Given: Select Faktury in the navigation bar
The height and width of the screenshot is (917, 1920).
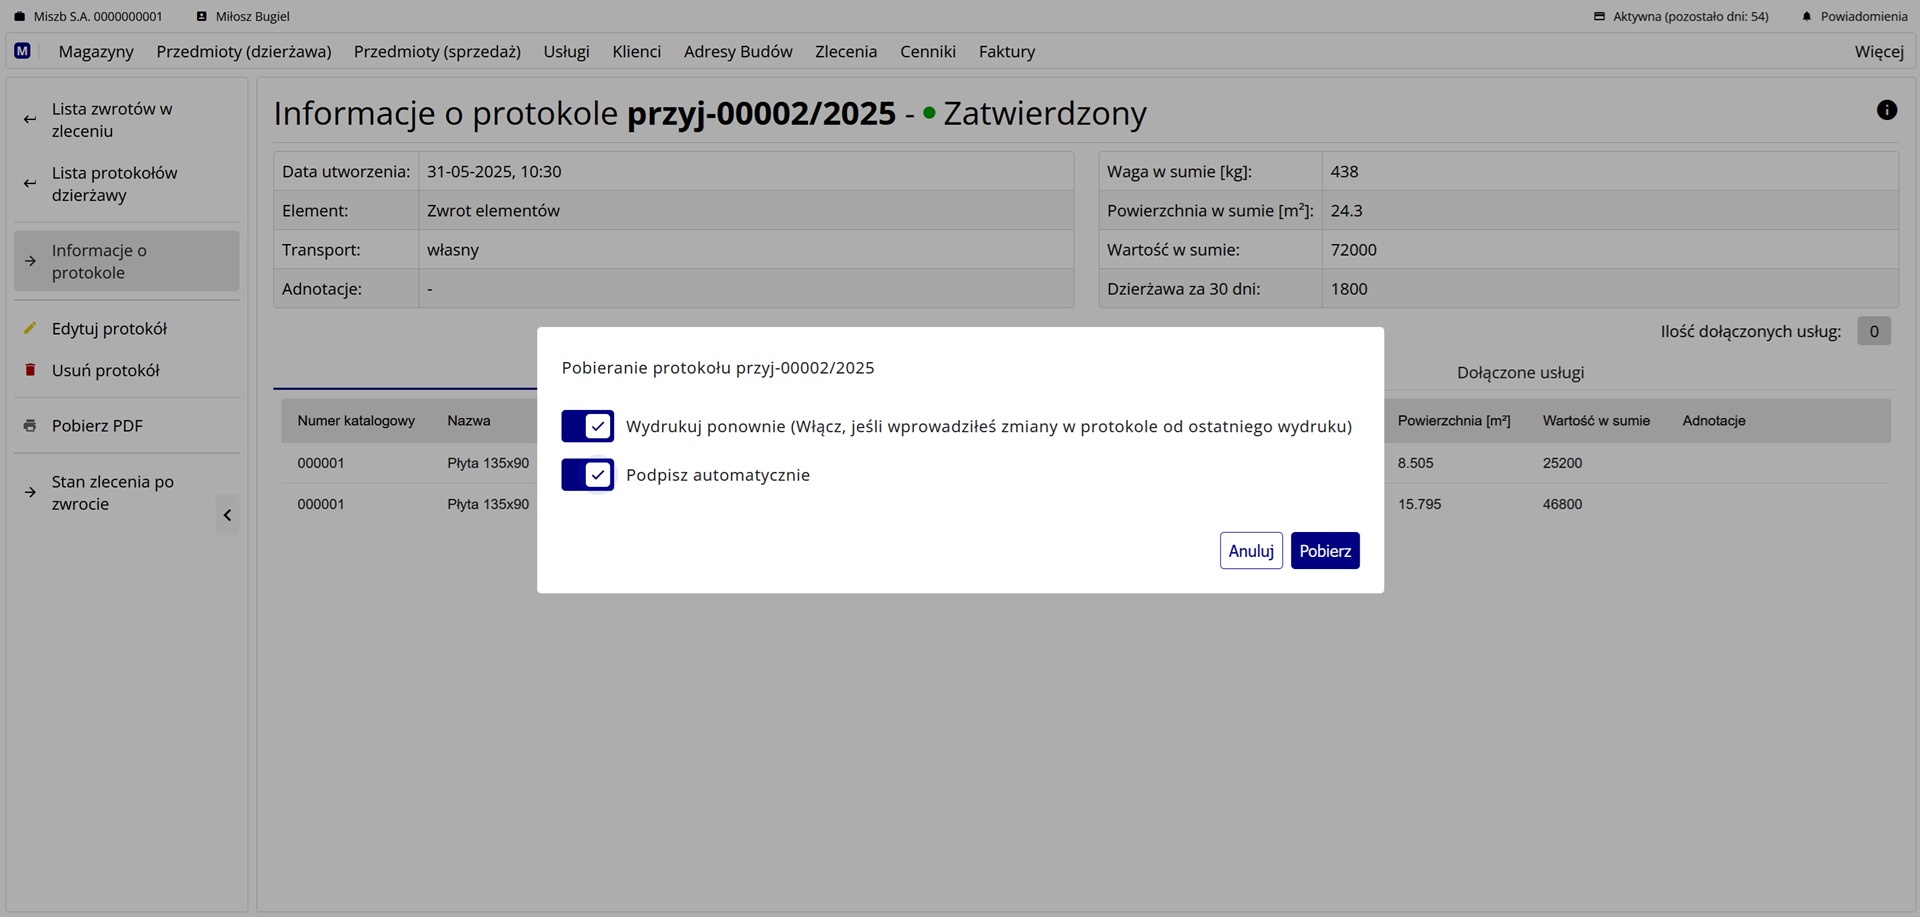Looking at the screenshot, I should click(1006, 51).
